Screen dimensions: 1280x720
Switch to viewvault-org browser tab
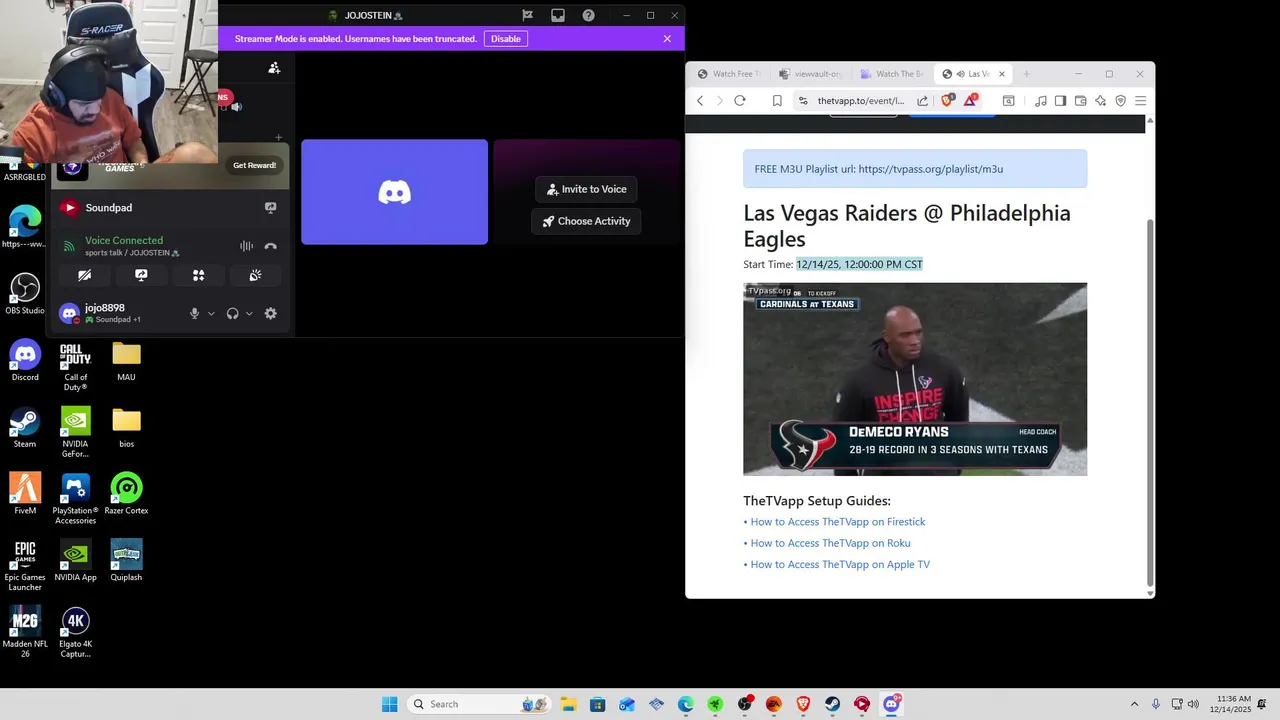(811, 74)
